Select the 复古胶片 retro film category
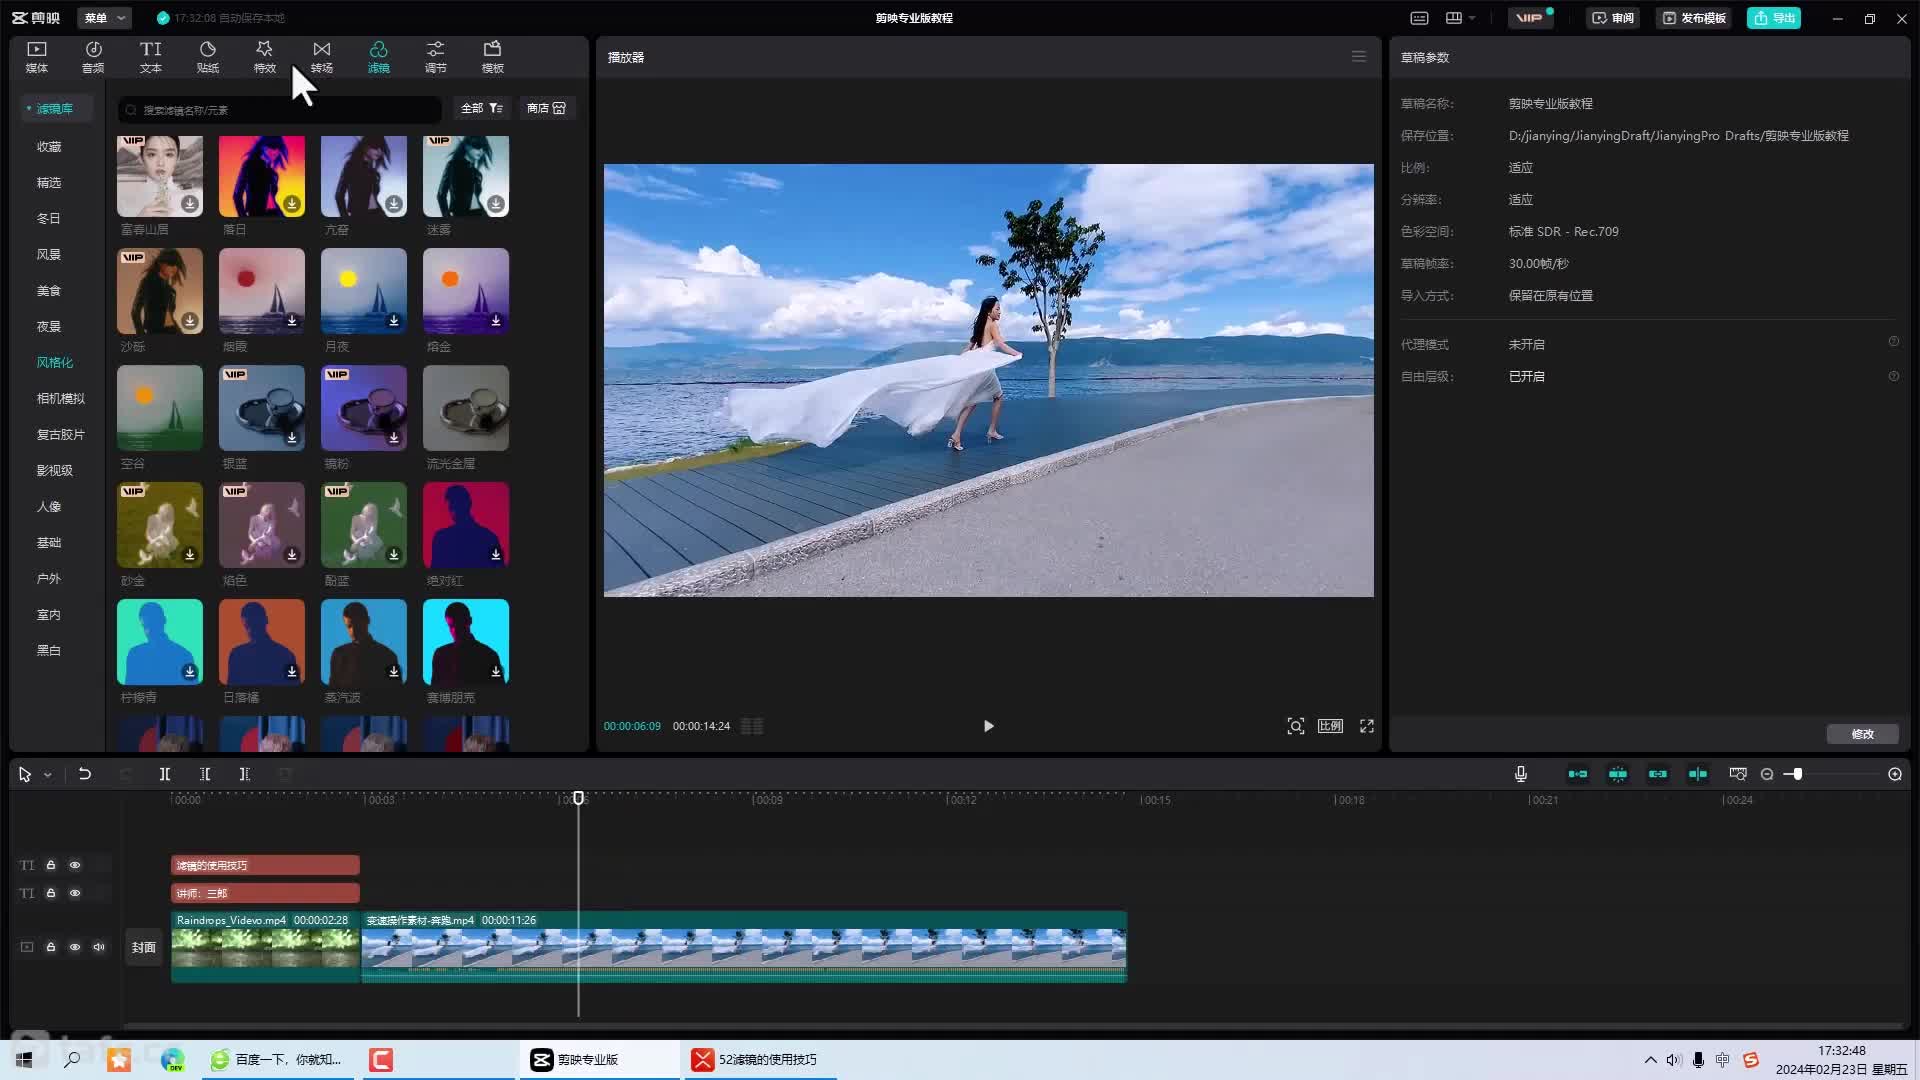 click(61, 434)
